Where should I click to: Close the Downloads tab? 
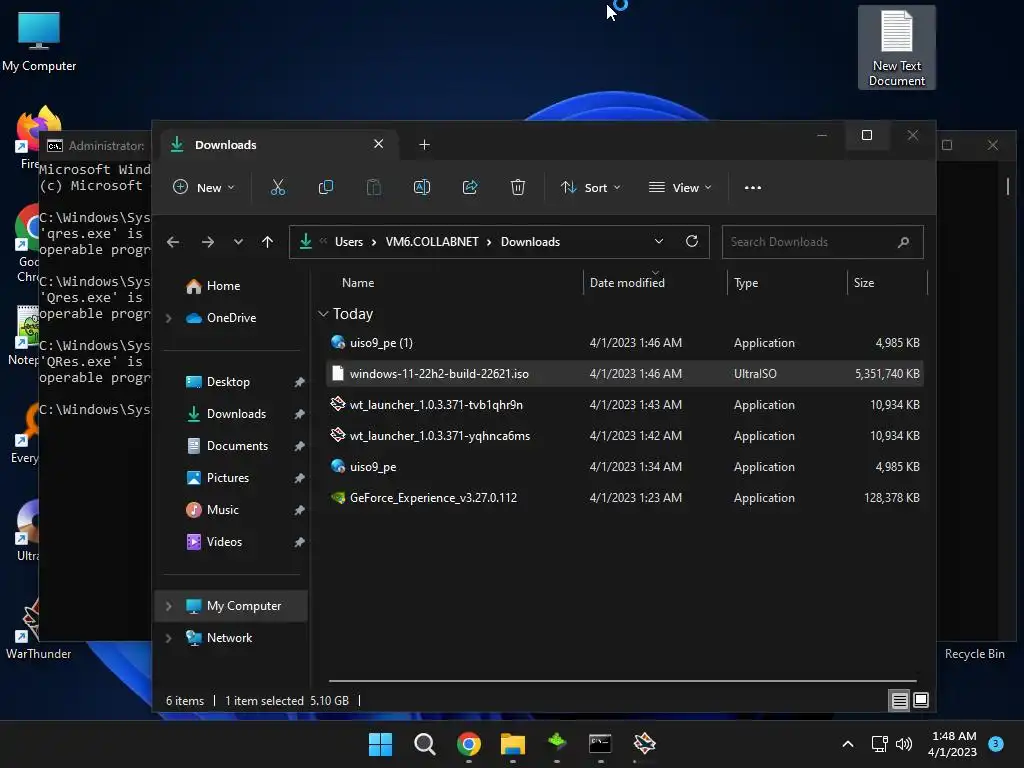coord(378,144)
